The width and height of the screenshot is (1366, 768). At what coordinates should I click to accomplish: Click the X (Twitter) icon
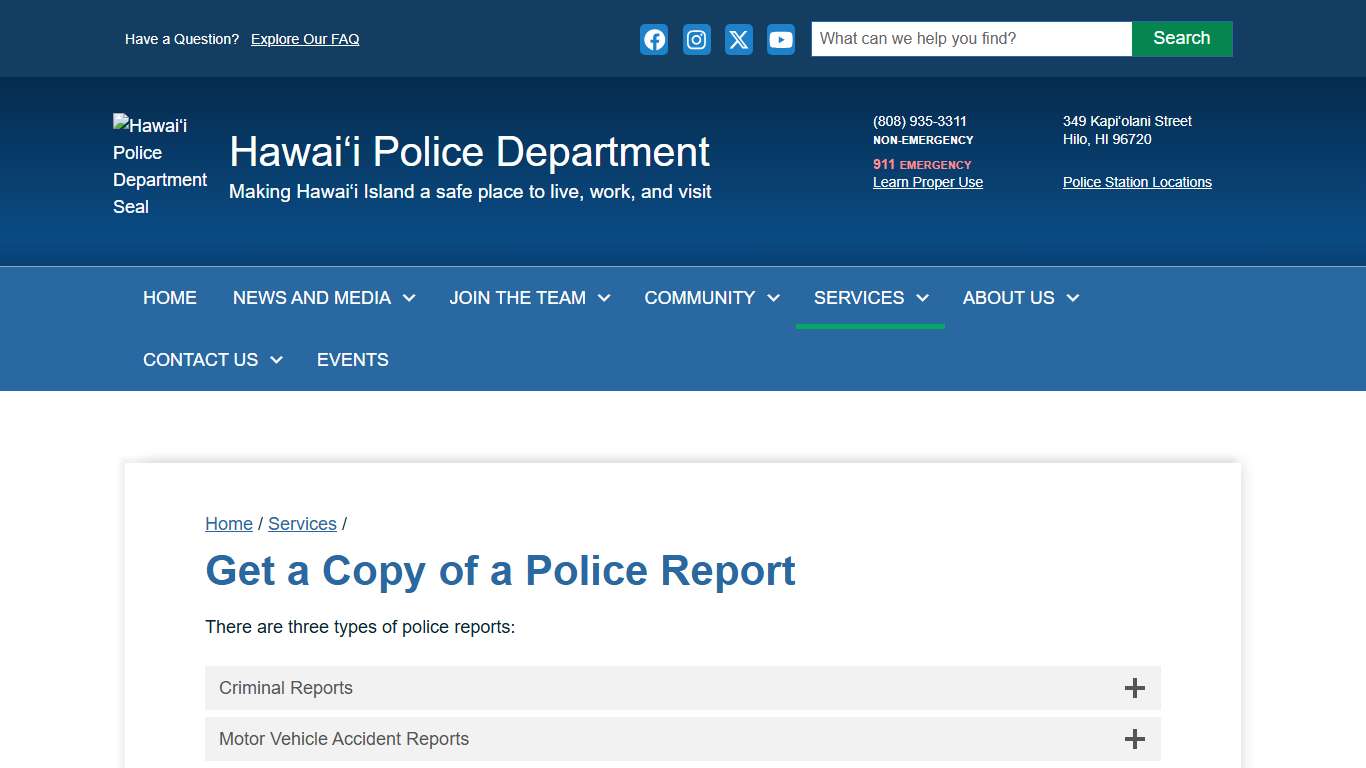pyautogui.click(x=738, y=39)
